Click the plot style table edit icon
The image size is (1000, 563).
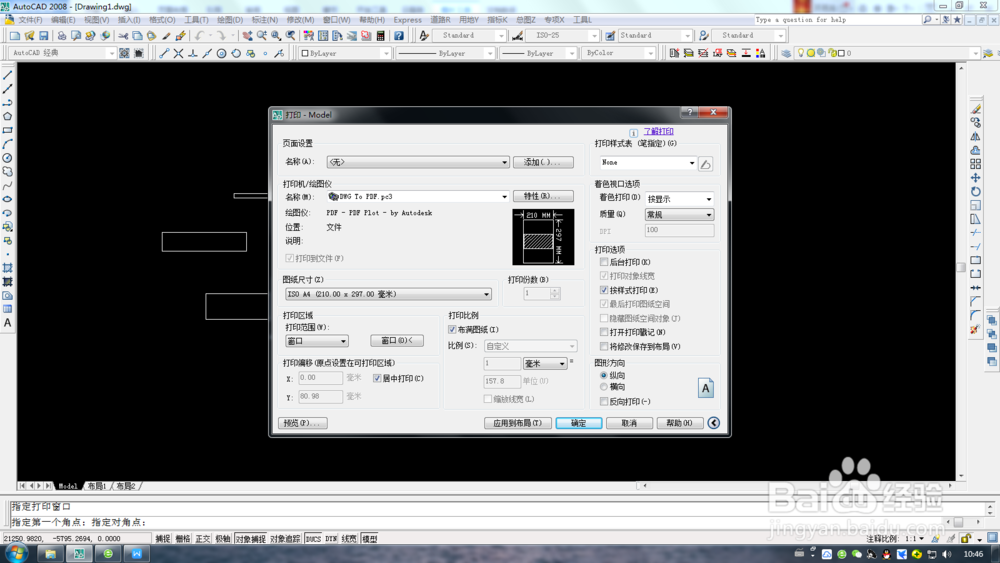coord(705,164)
